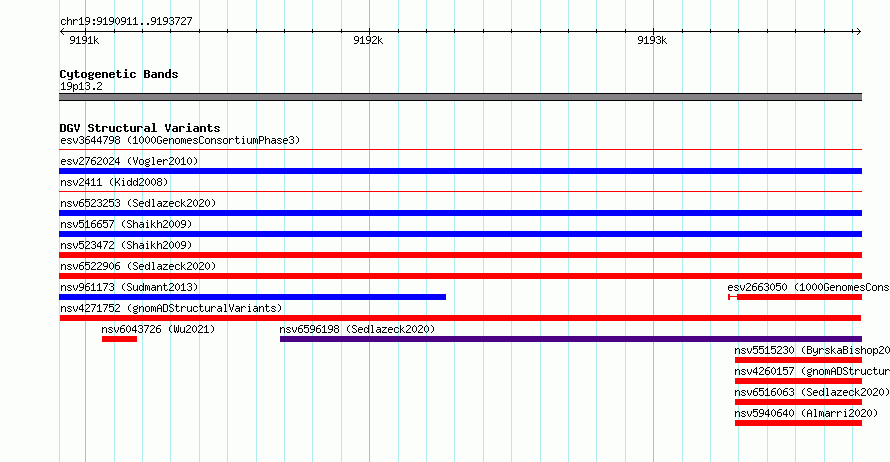Click the red bar of nsv5940640
The image size is (890, 462).
point(798,423)
